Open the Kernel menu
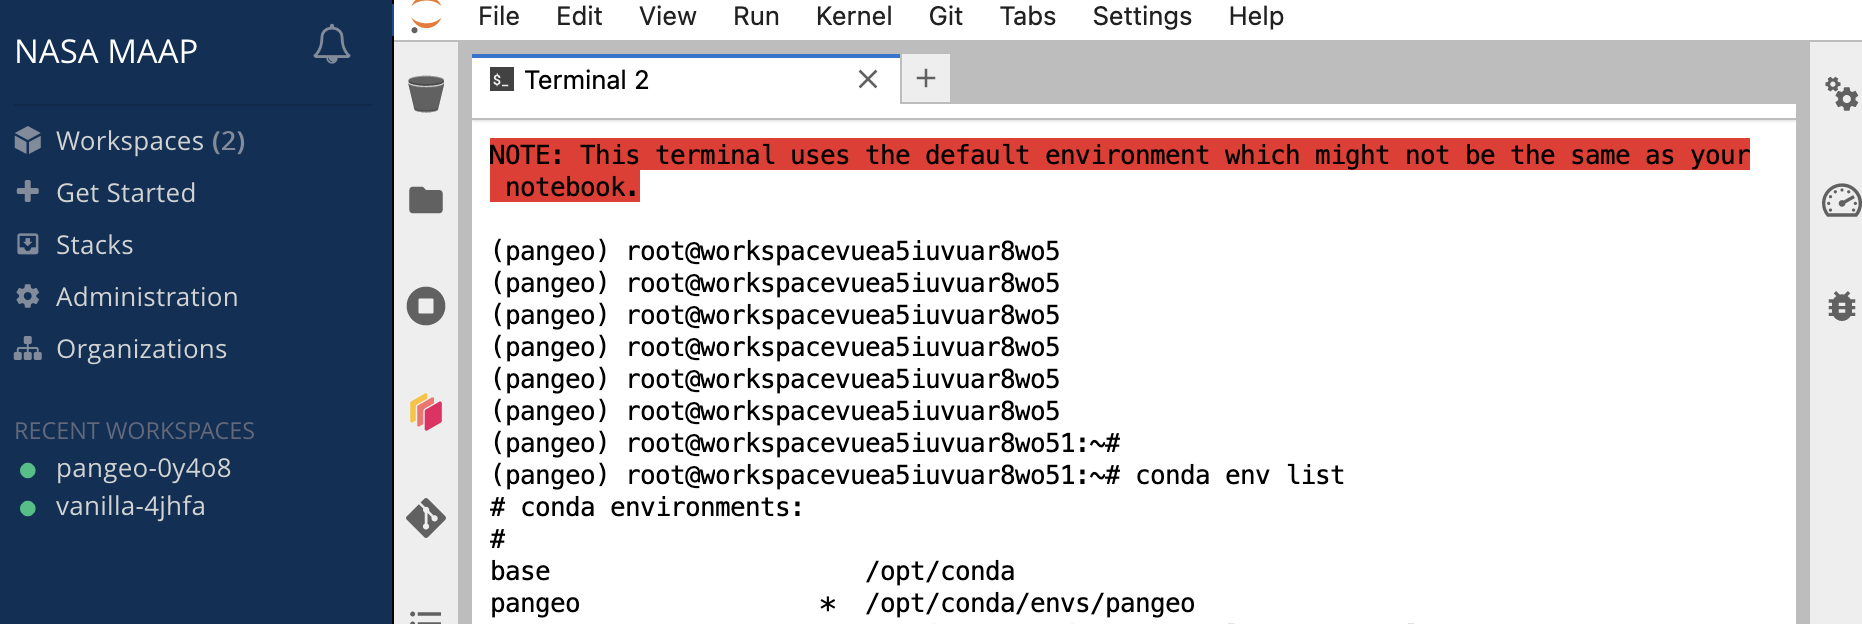 853,16
